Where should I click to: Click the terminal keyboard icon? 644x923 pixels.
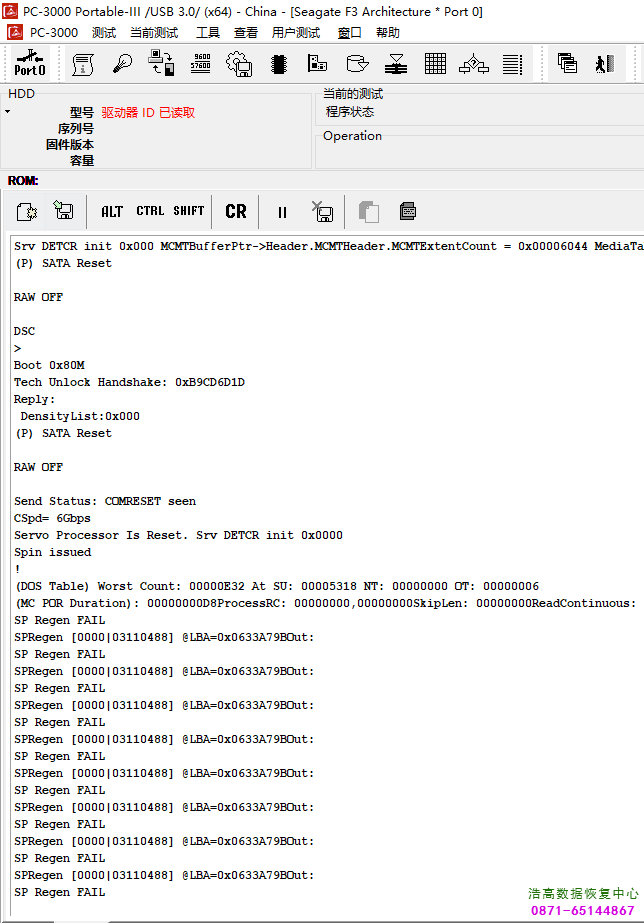[x=407, y=211]
